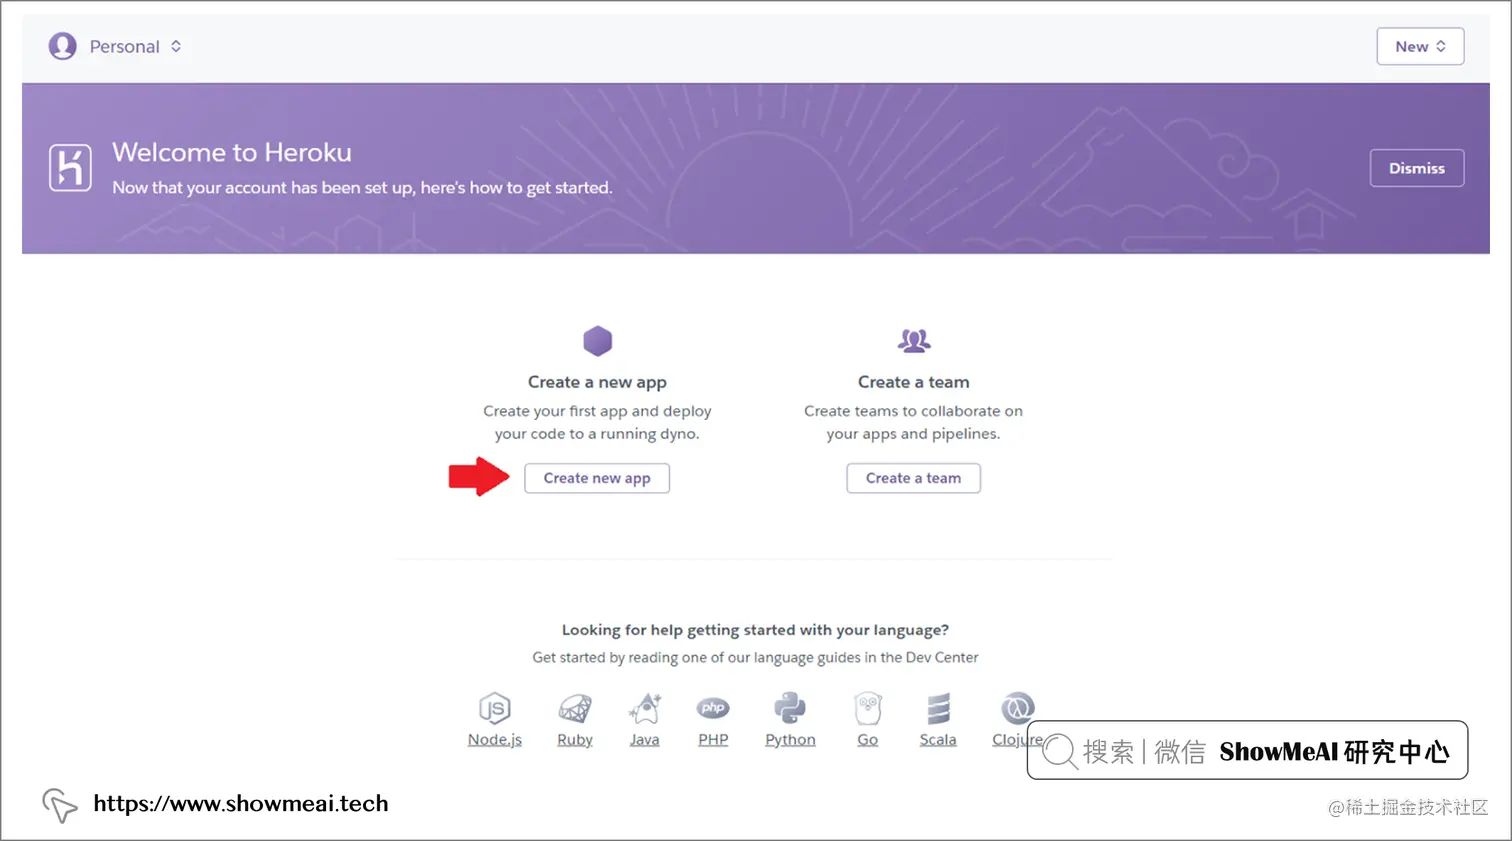Click the Clojure language icon
1512x841 pixels.
(x=1018, y=708)
